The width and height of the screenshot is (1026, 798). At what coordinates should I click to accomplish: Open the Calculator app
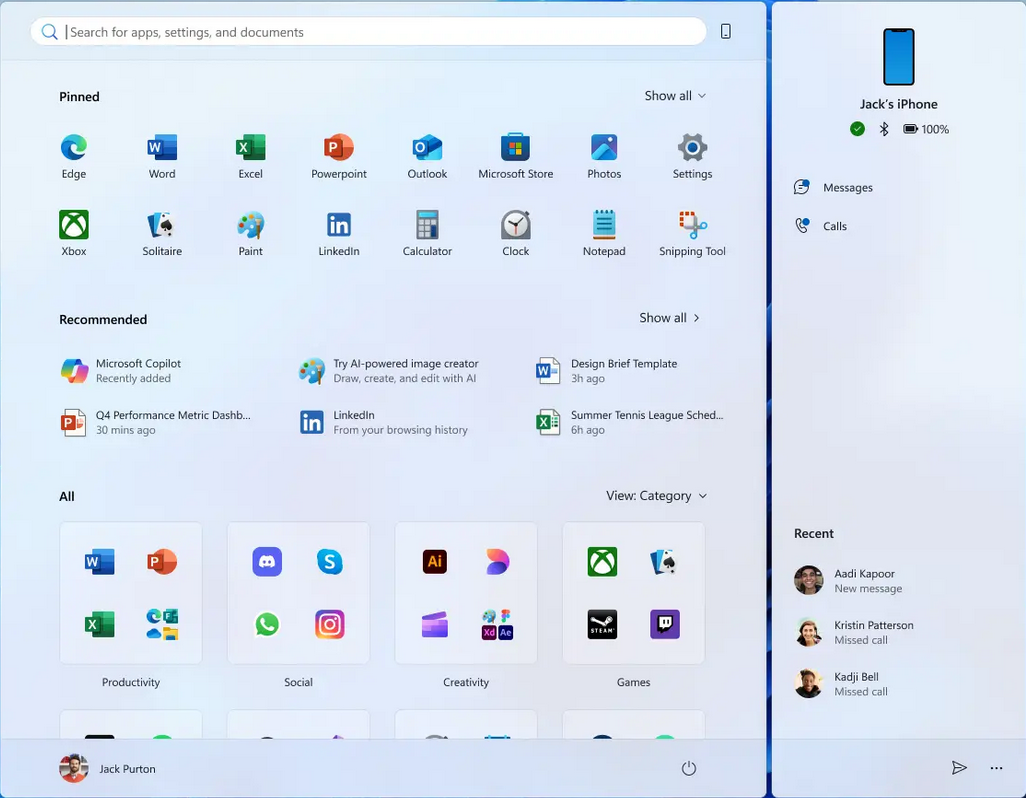pos(427,233)
